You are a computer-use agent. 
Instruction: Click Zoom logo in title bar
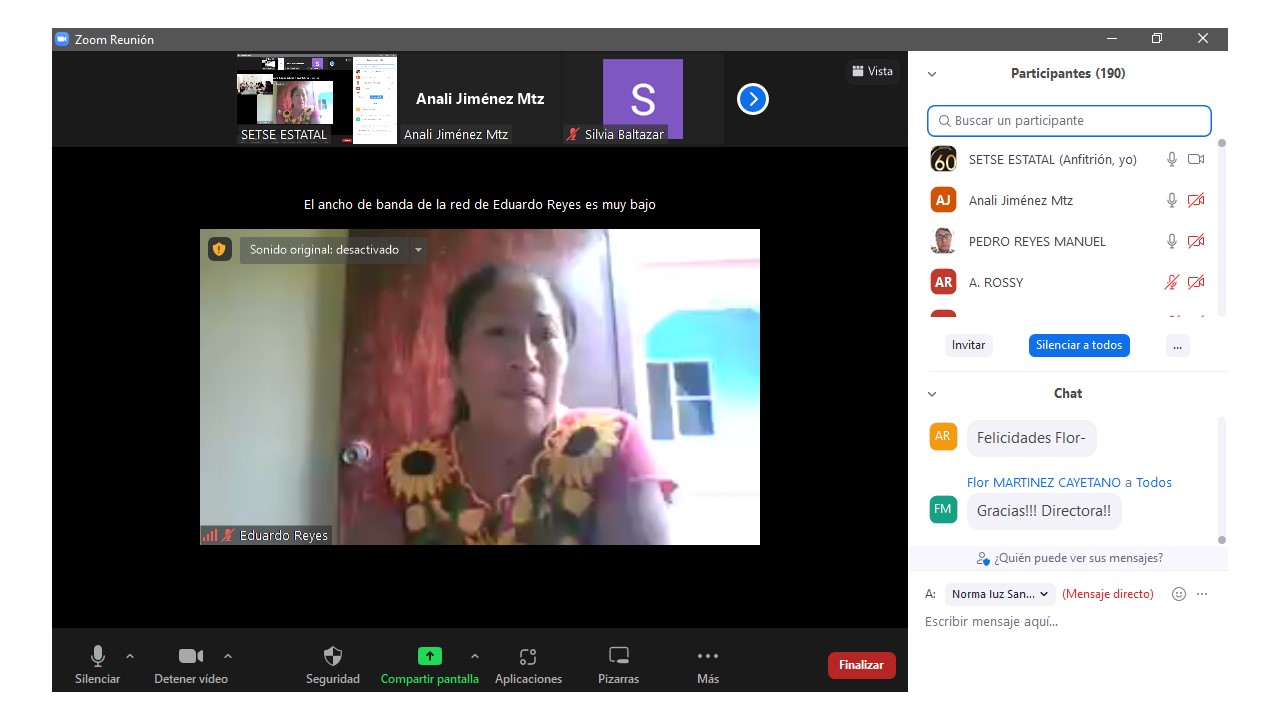tap(62, 39)
